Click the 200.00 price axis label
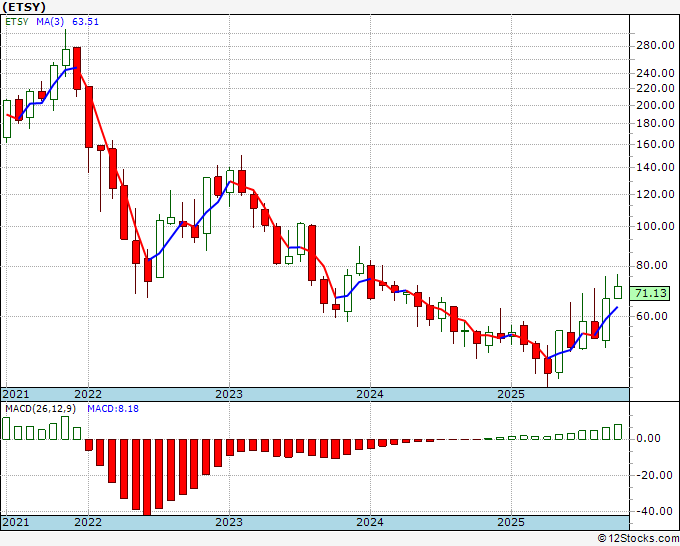Viewport: 680px width, 546px height. (x=655, y=105)
